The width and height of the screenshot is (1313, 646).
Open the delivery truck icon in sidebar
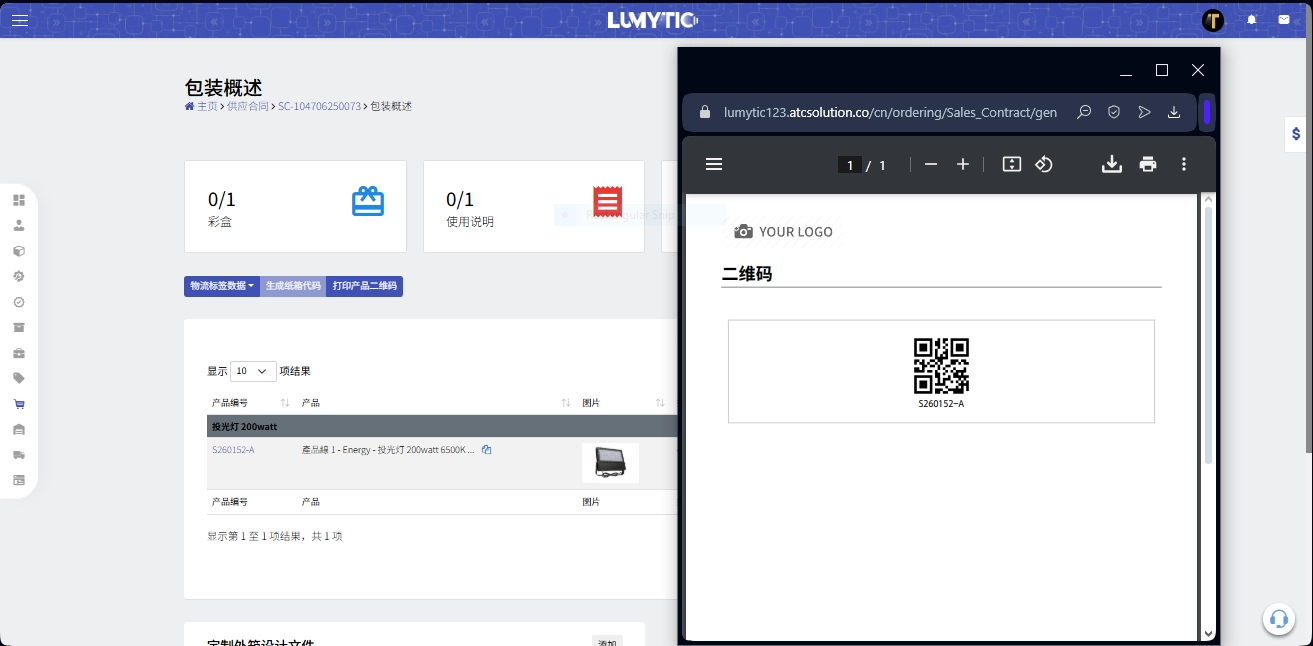point(19,455)
